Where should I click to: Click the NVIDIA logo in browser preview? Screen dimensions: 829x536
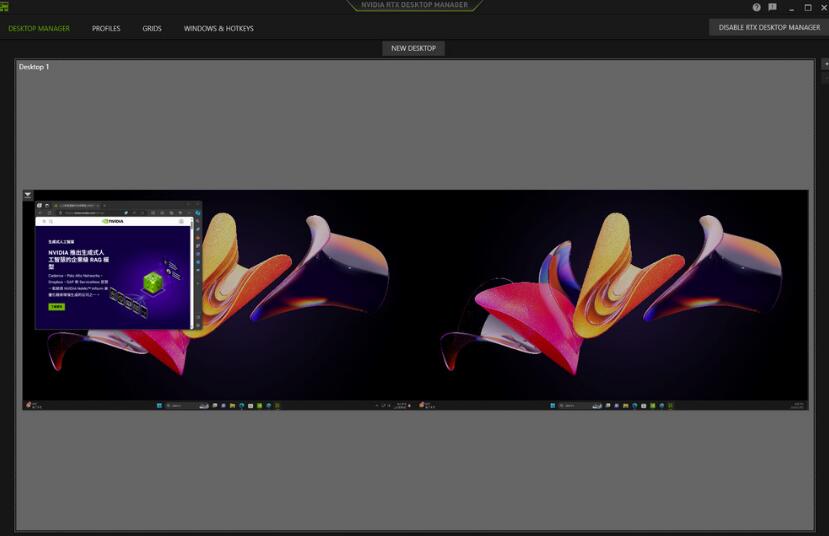point(112,221)
